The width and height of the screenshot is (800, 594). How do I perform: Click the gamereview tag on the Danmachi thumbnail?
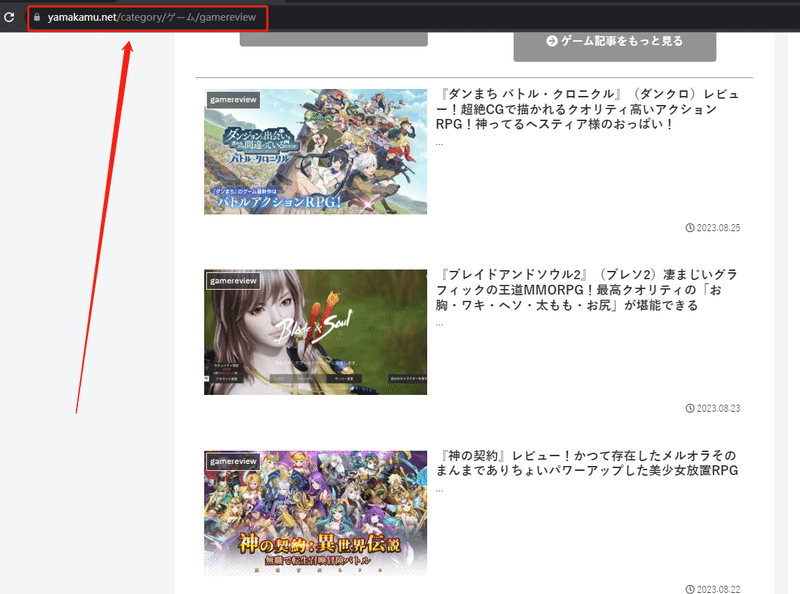coord(233,100)
